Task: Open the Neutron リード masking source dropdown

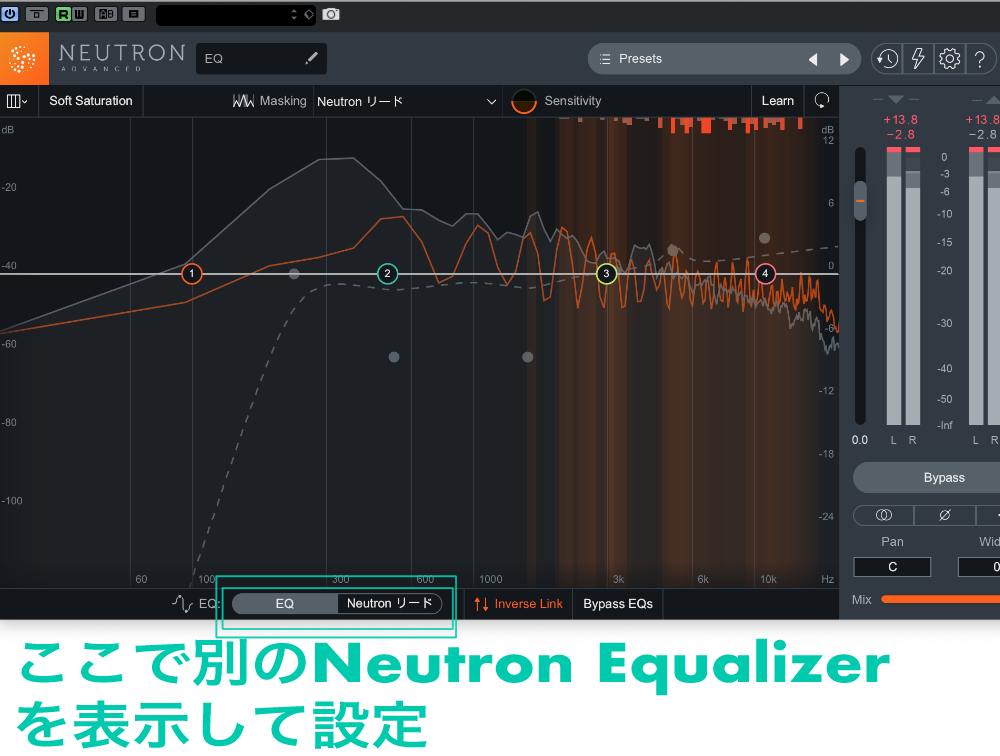Action: 407,101
